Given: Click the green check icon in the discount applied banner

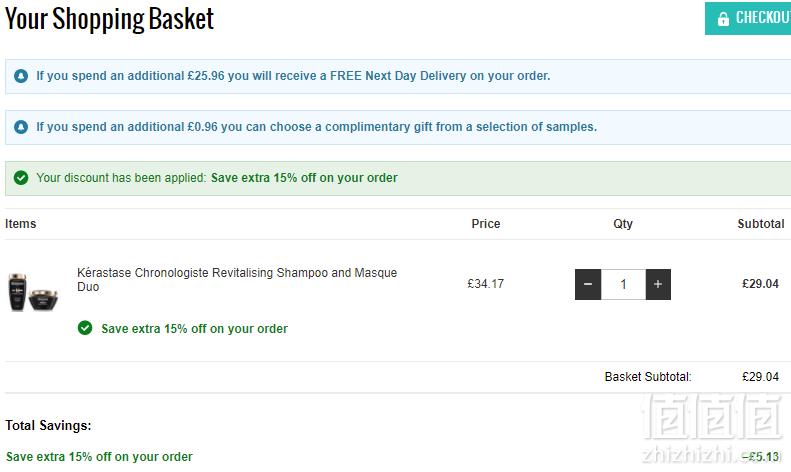Looking at the screenshot, I should click(21, 178).
